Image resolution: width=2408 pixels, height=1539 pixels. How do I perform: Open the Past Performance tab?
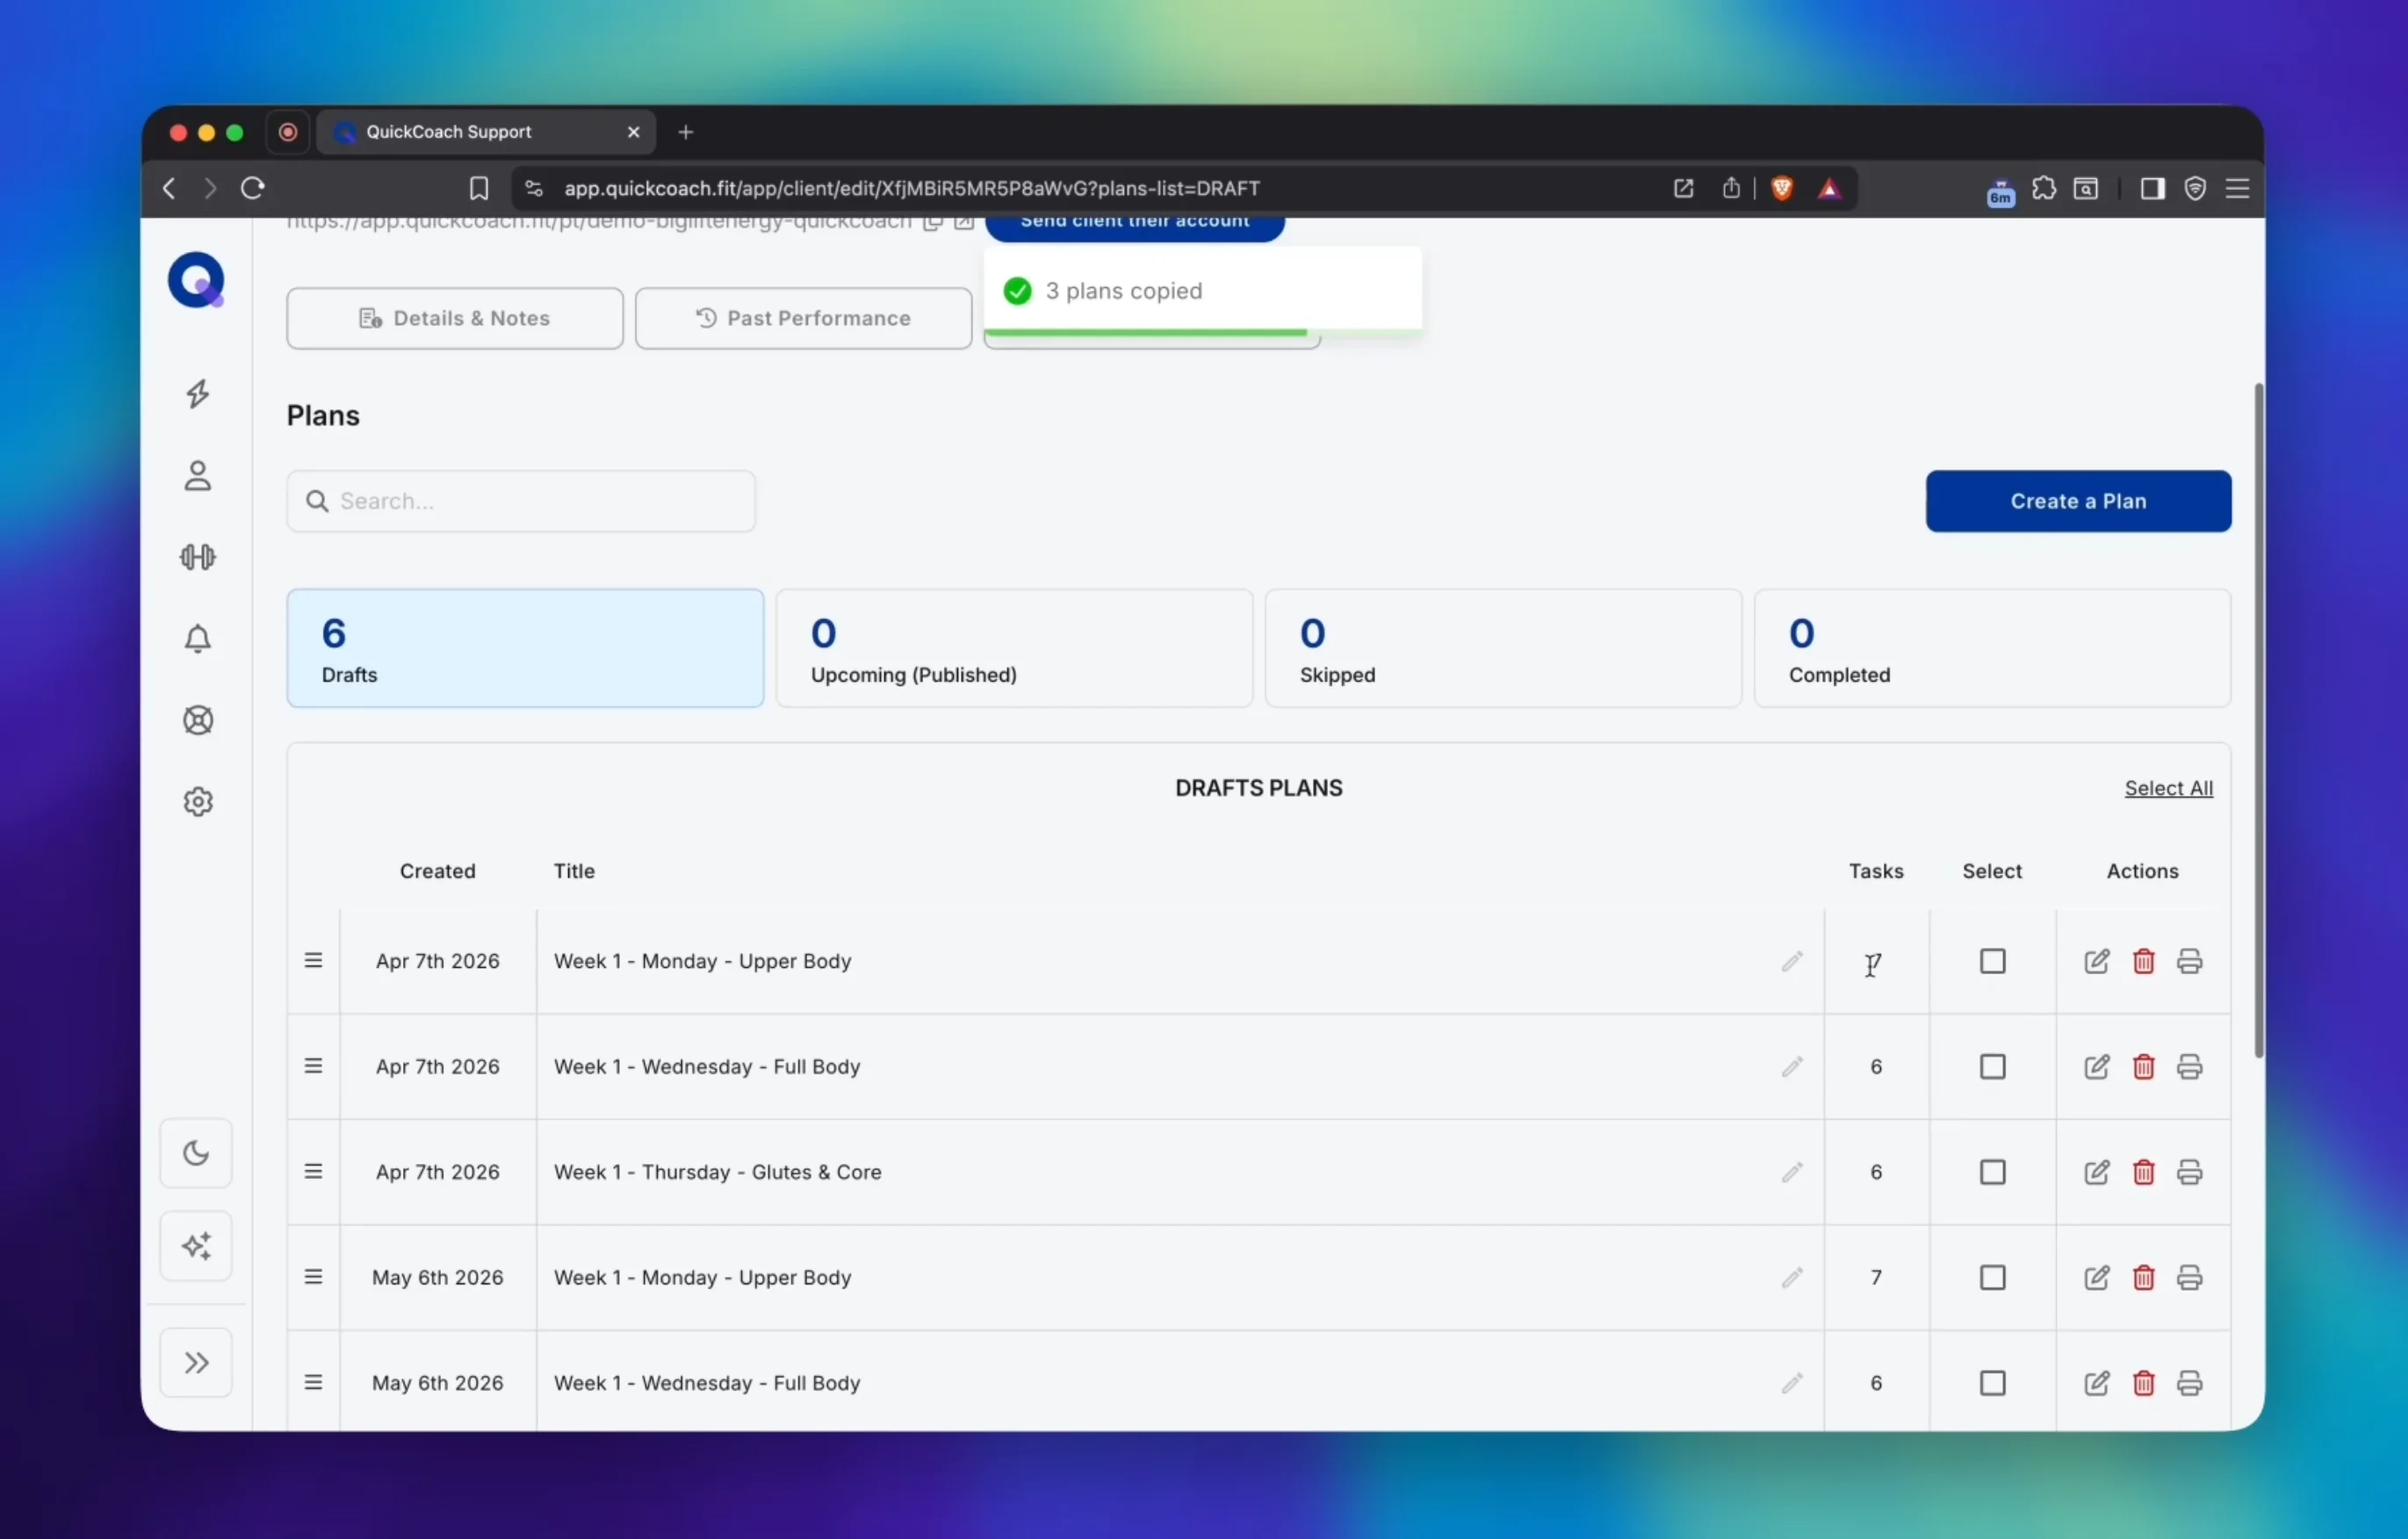803,318
